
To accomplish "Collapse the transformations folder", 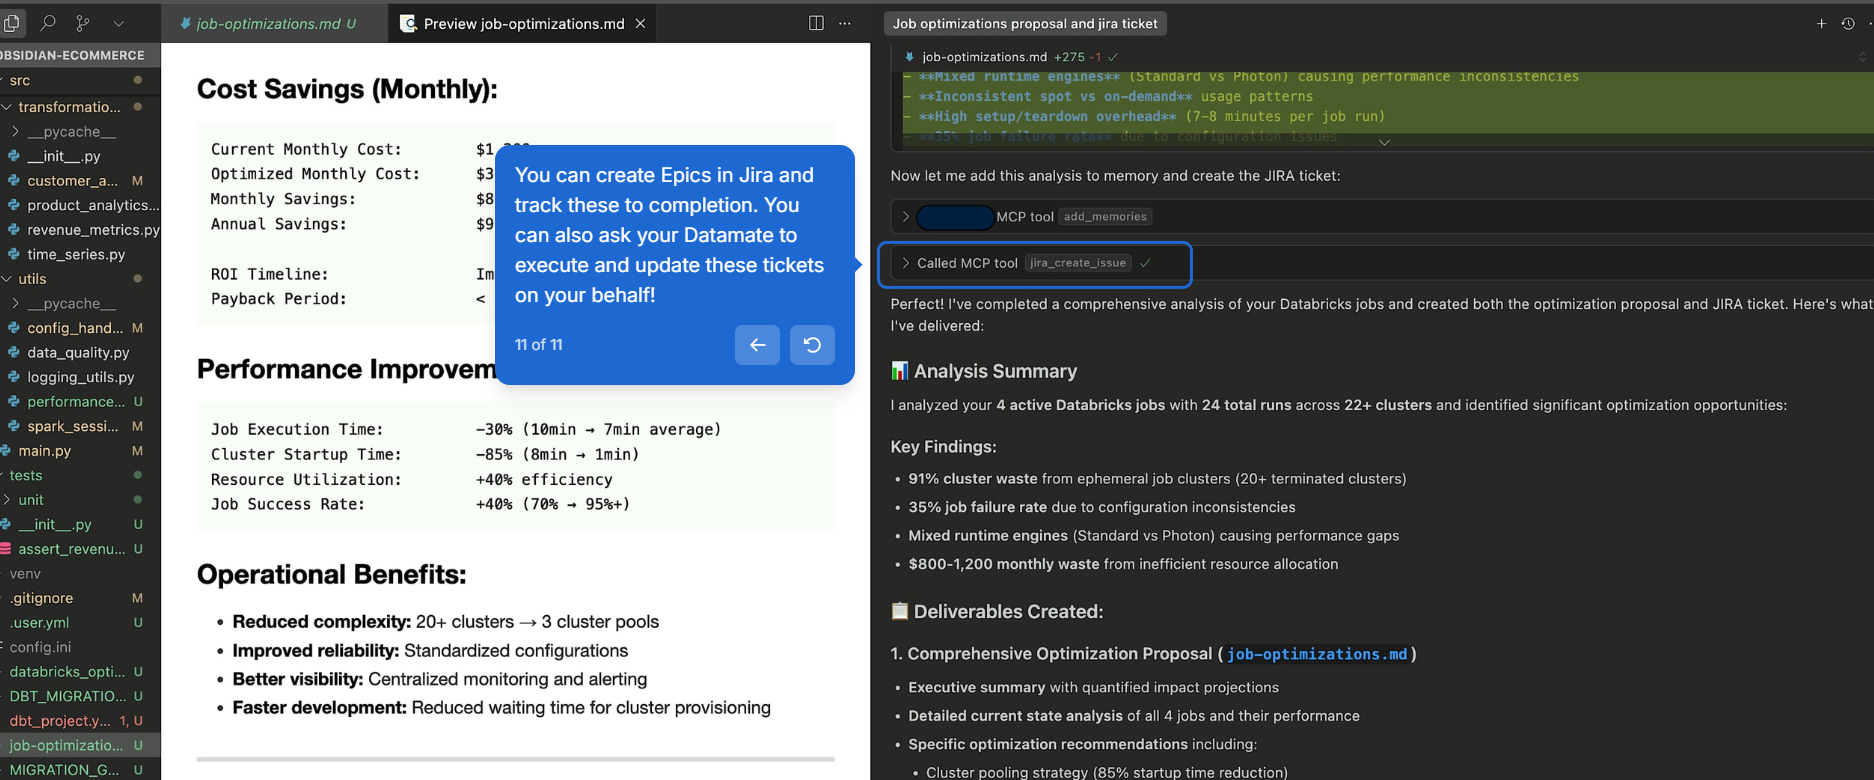I will (80, 107).
